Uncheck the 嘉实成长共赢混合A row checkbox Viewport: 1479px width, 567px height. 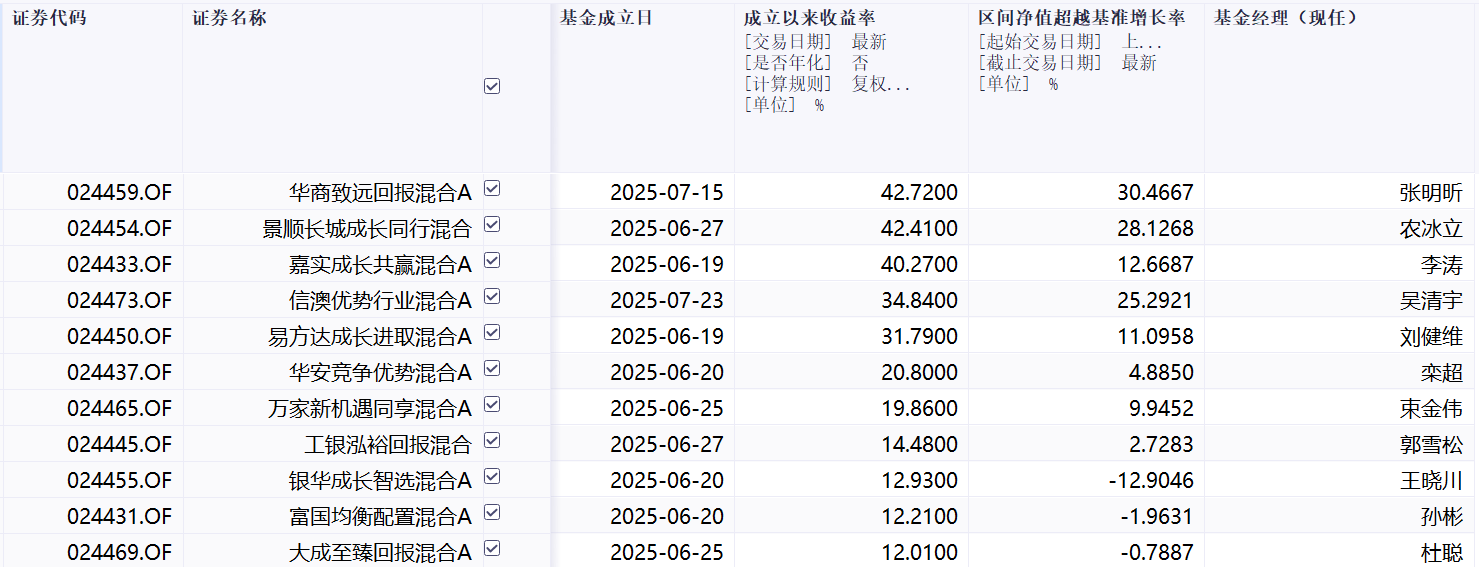tap(492, 261)
